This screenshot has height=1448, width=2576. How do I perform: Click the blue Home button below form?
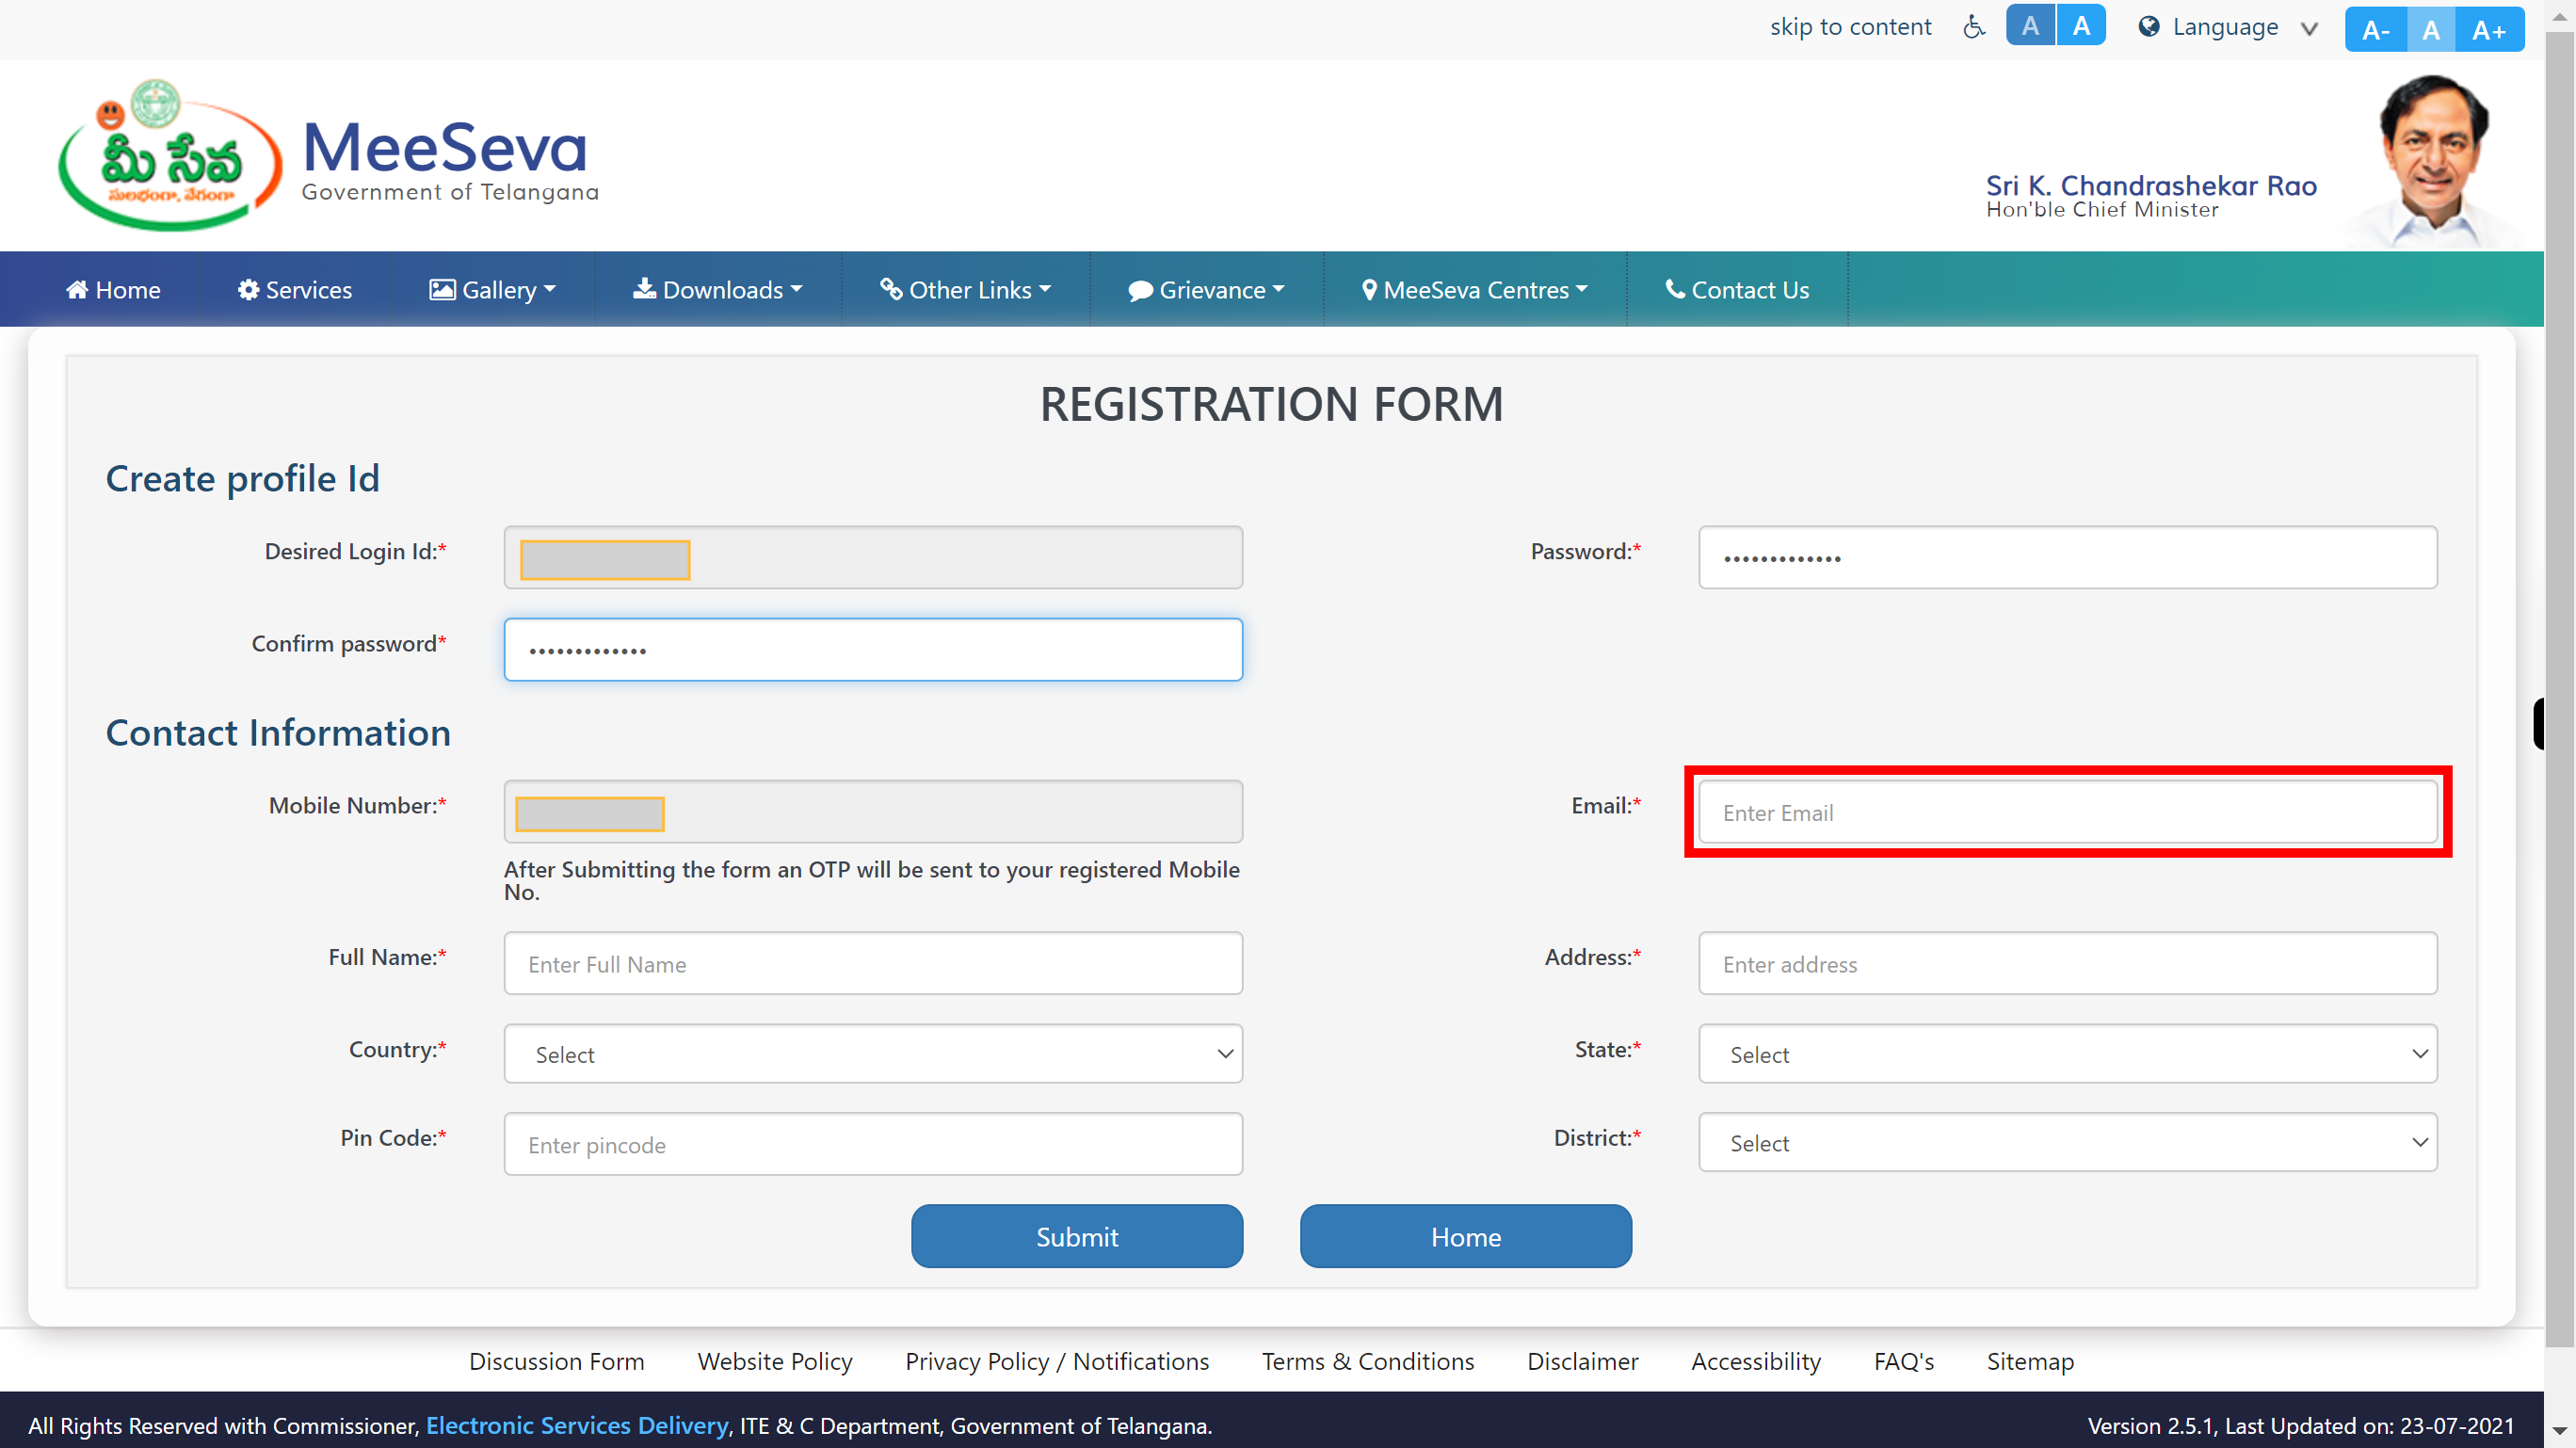tap(1466, 1237)
